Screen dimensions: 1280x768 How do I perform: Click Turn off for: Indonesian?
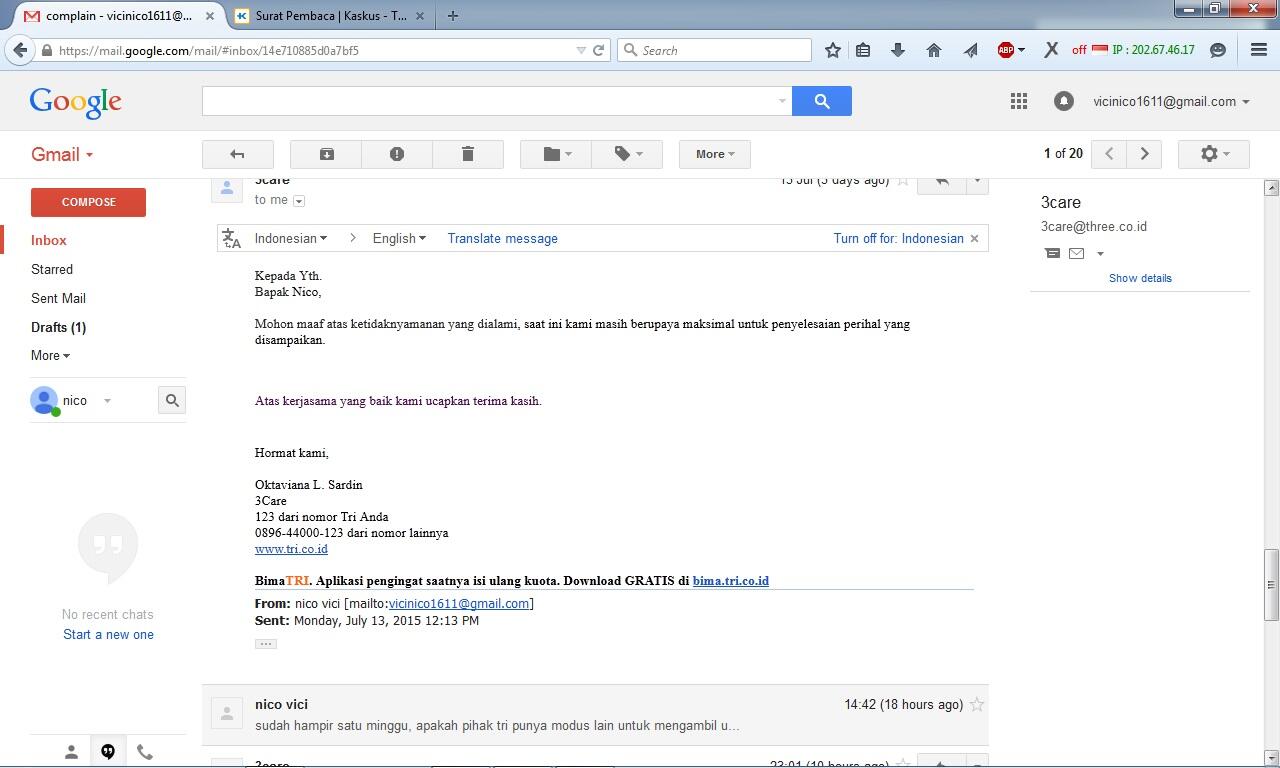click(x=898, y=238)
